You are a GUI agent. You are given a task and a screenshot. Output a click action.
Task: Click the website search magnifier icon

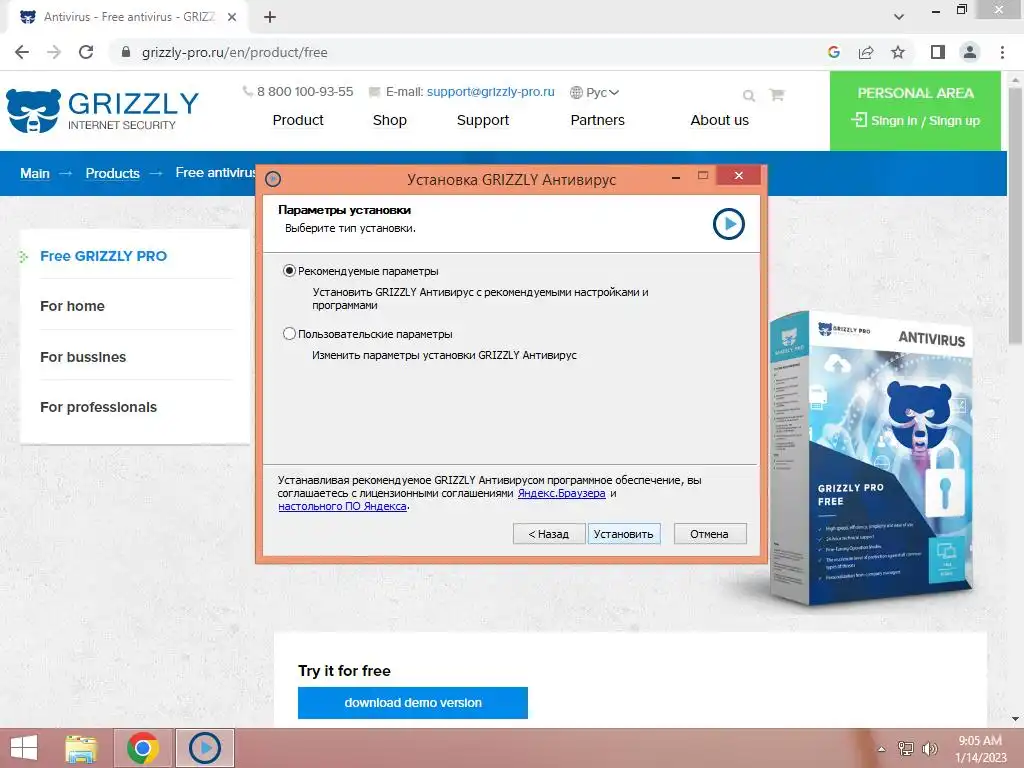(749, 95)
